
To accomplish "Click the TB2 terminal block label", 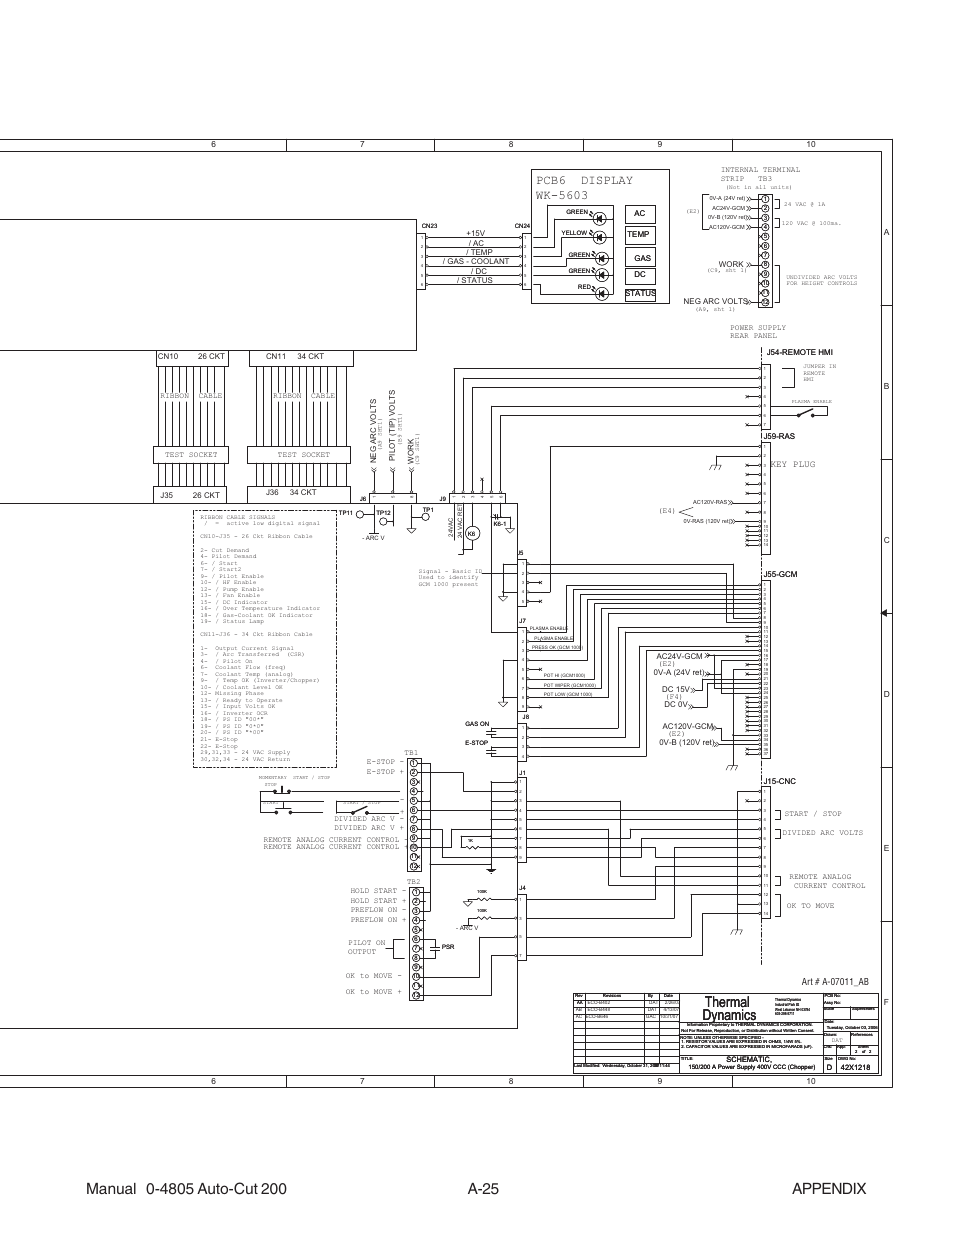I will tap(413, 881).
